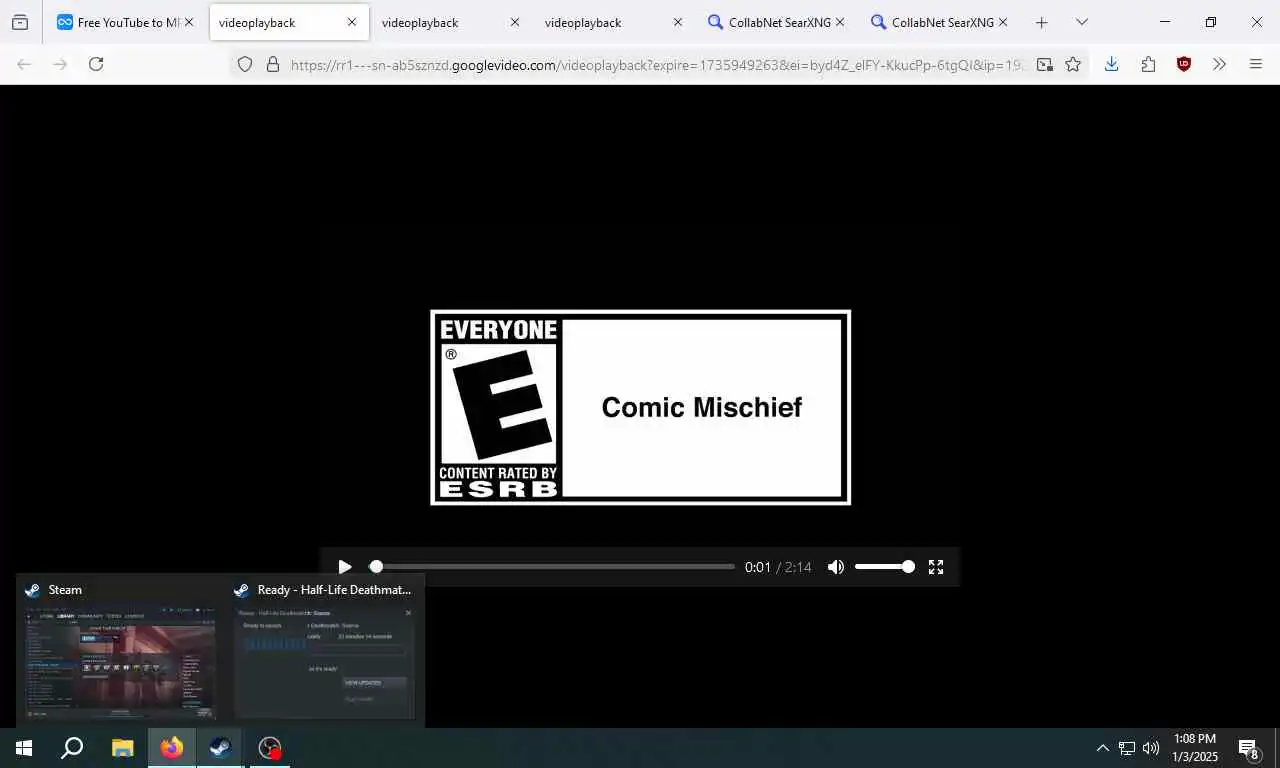Switch to last CollabNet SearXNG tab
The image size is (1280, 768).
(x=939, y=22)
